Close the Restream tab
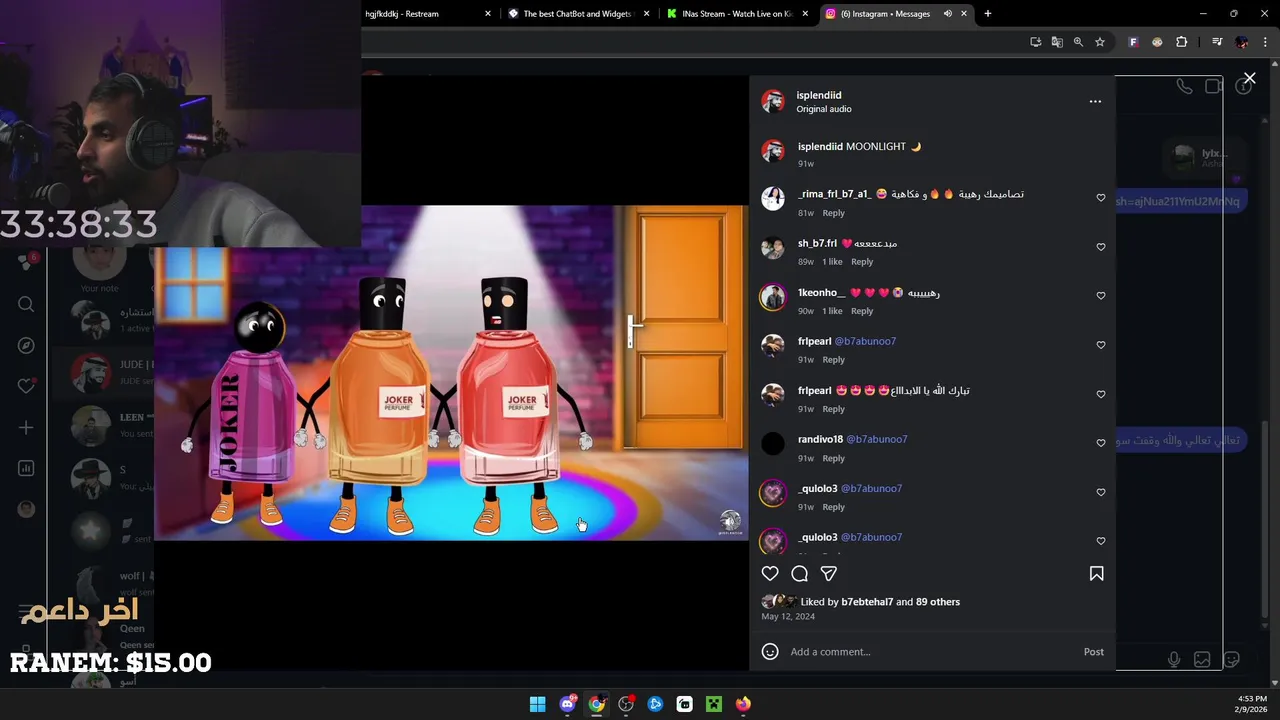 coord(488,14)
